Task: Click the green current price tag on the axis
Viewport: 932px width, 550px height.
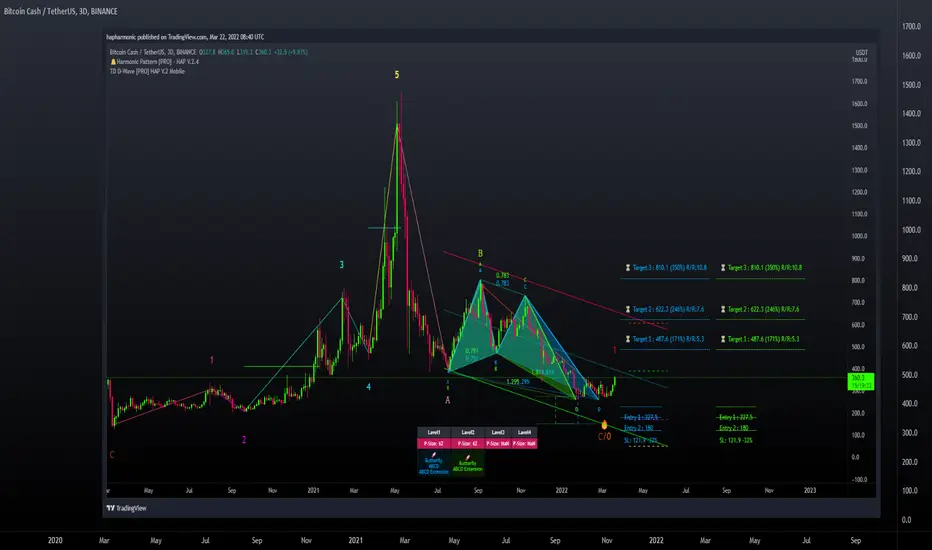Action: 861,382
